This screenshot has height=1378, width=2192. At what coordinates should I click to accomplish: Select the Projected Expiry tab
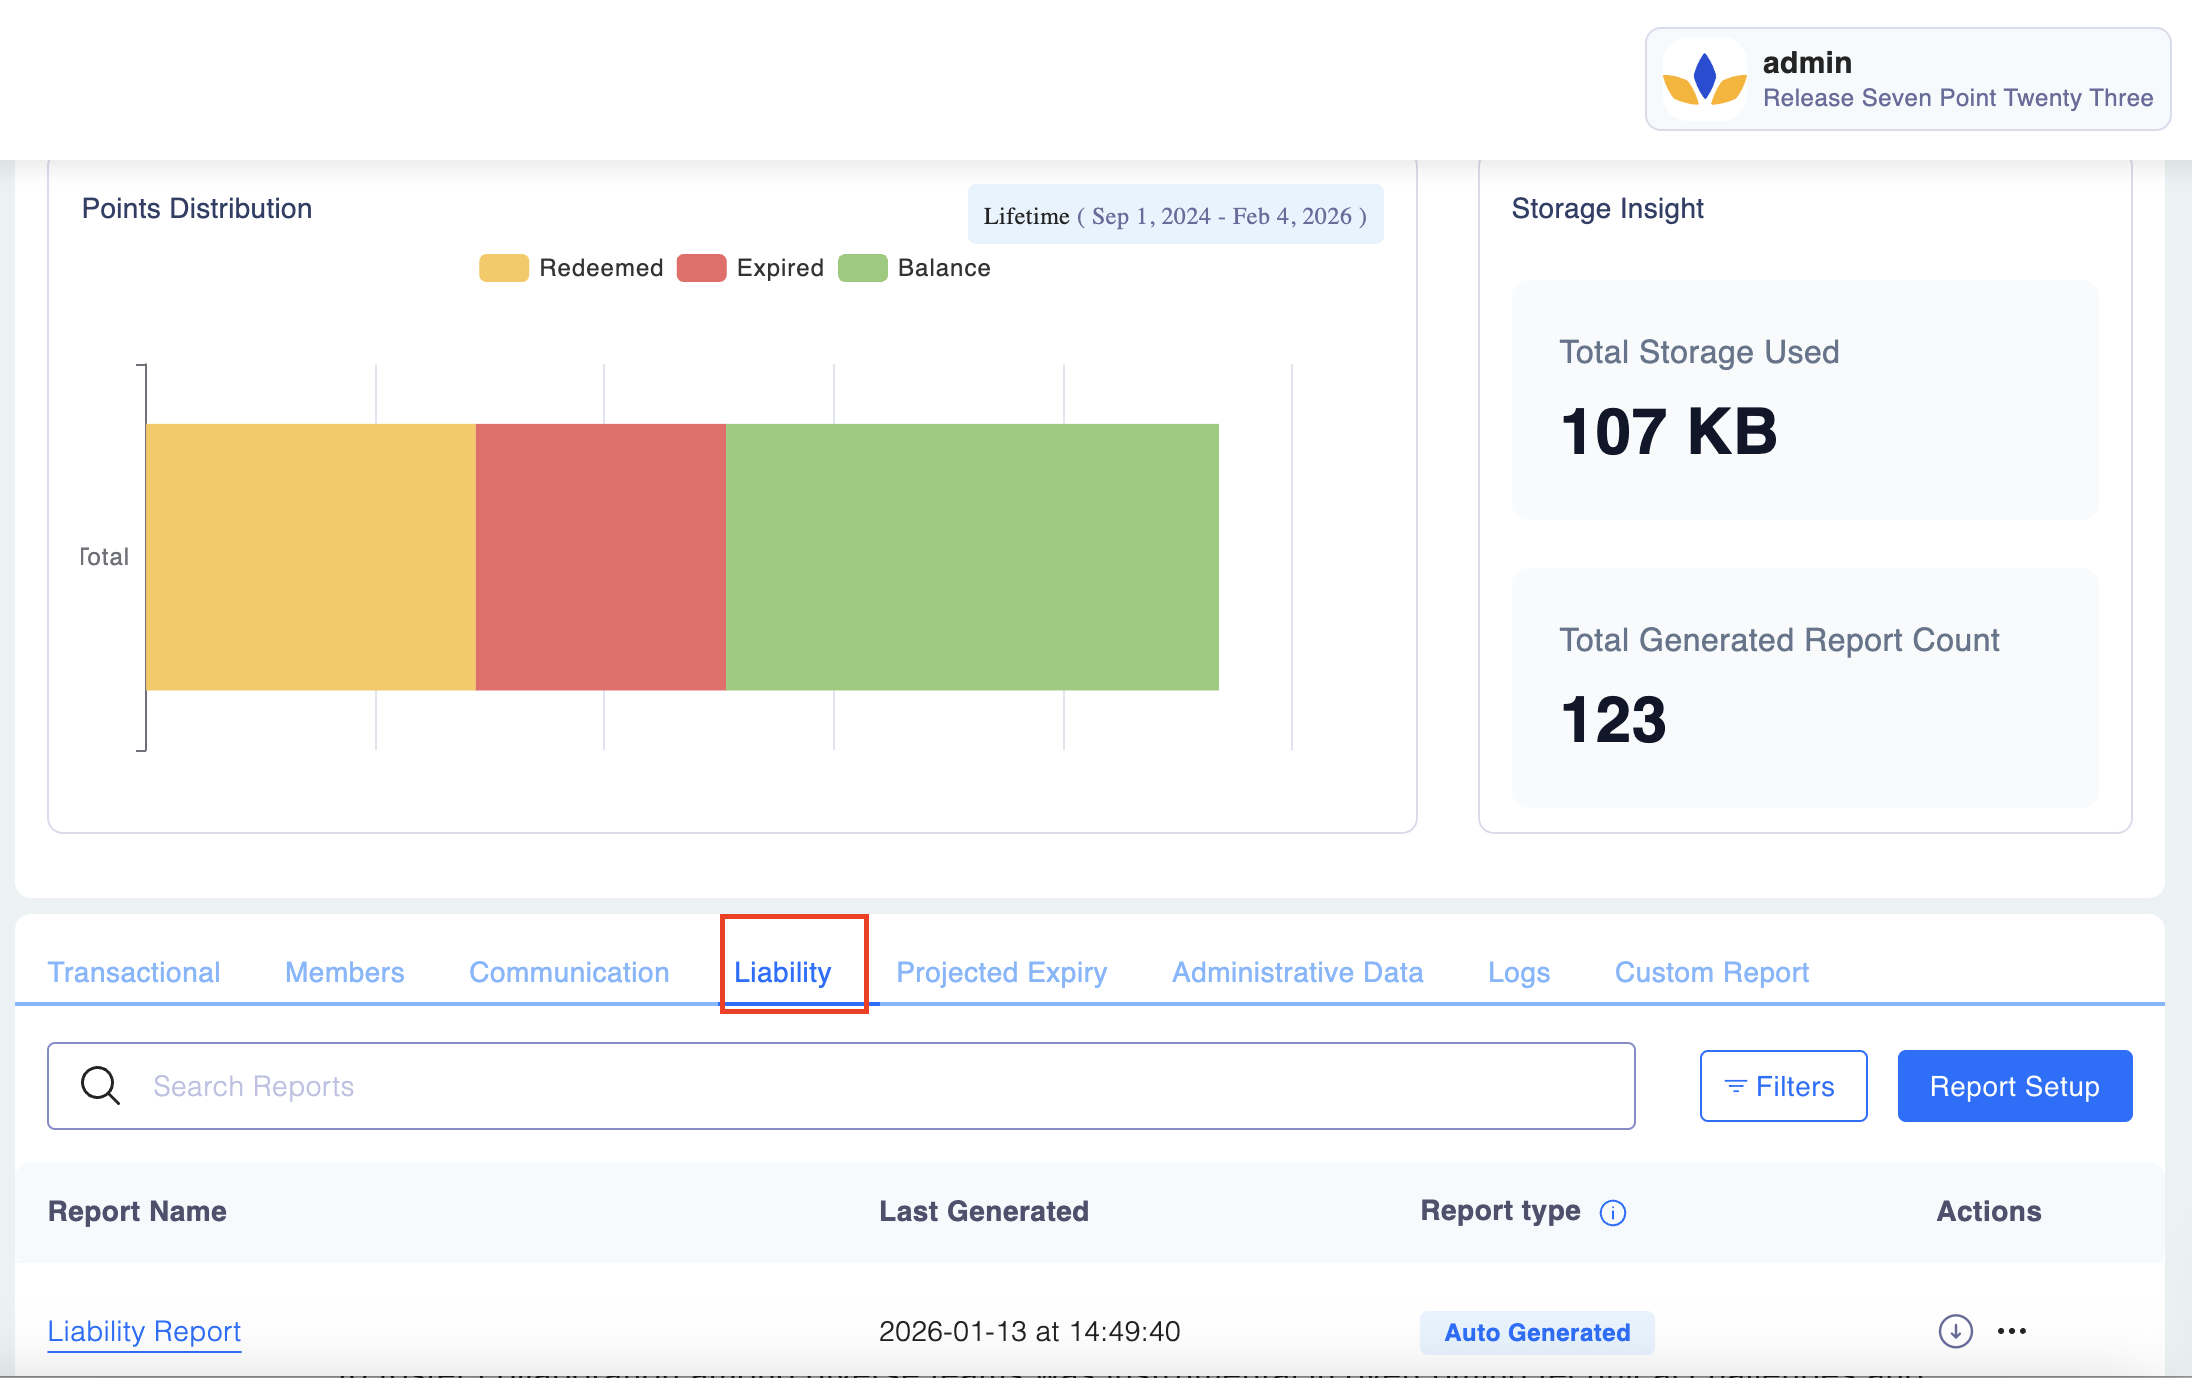click(x=1001, y=972)
